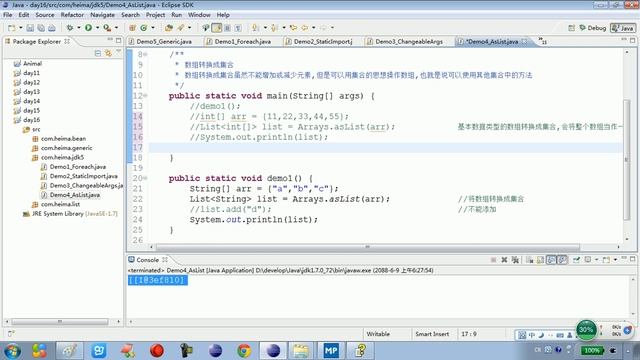Click the Save icon in the toolbar
The height and width of the screenshot is (360, 640).
(30, 28)
